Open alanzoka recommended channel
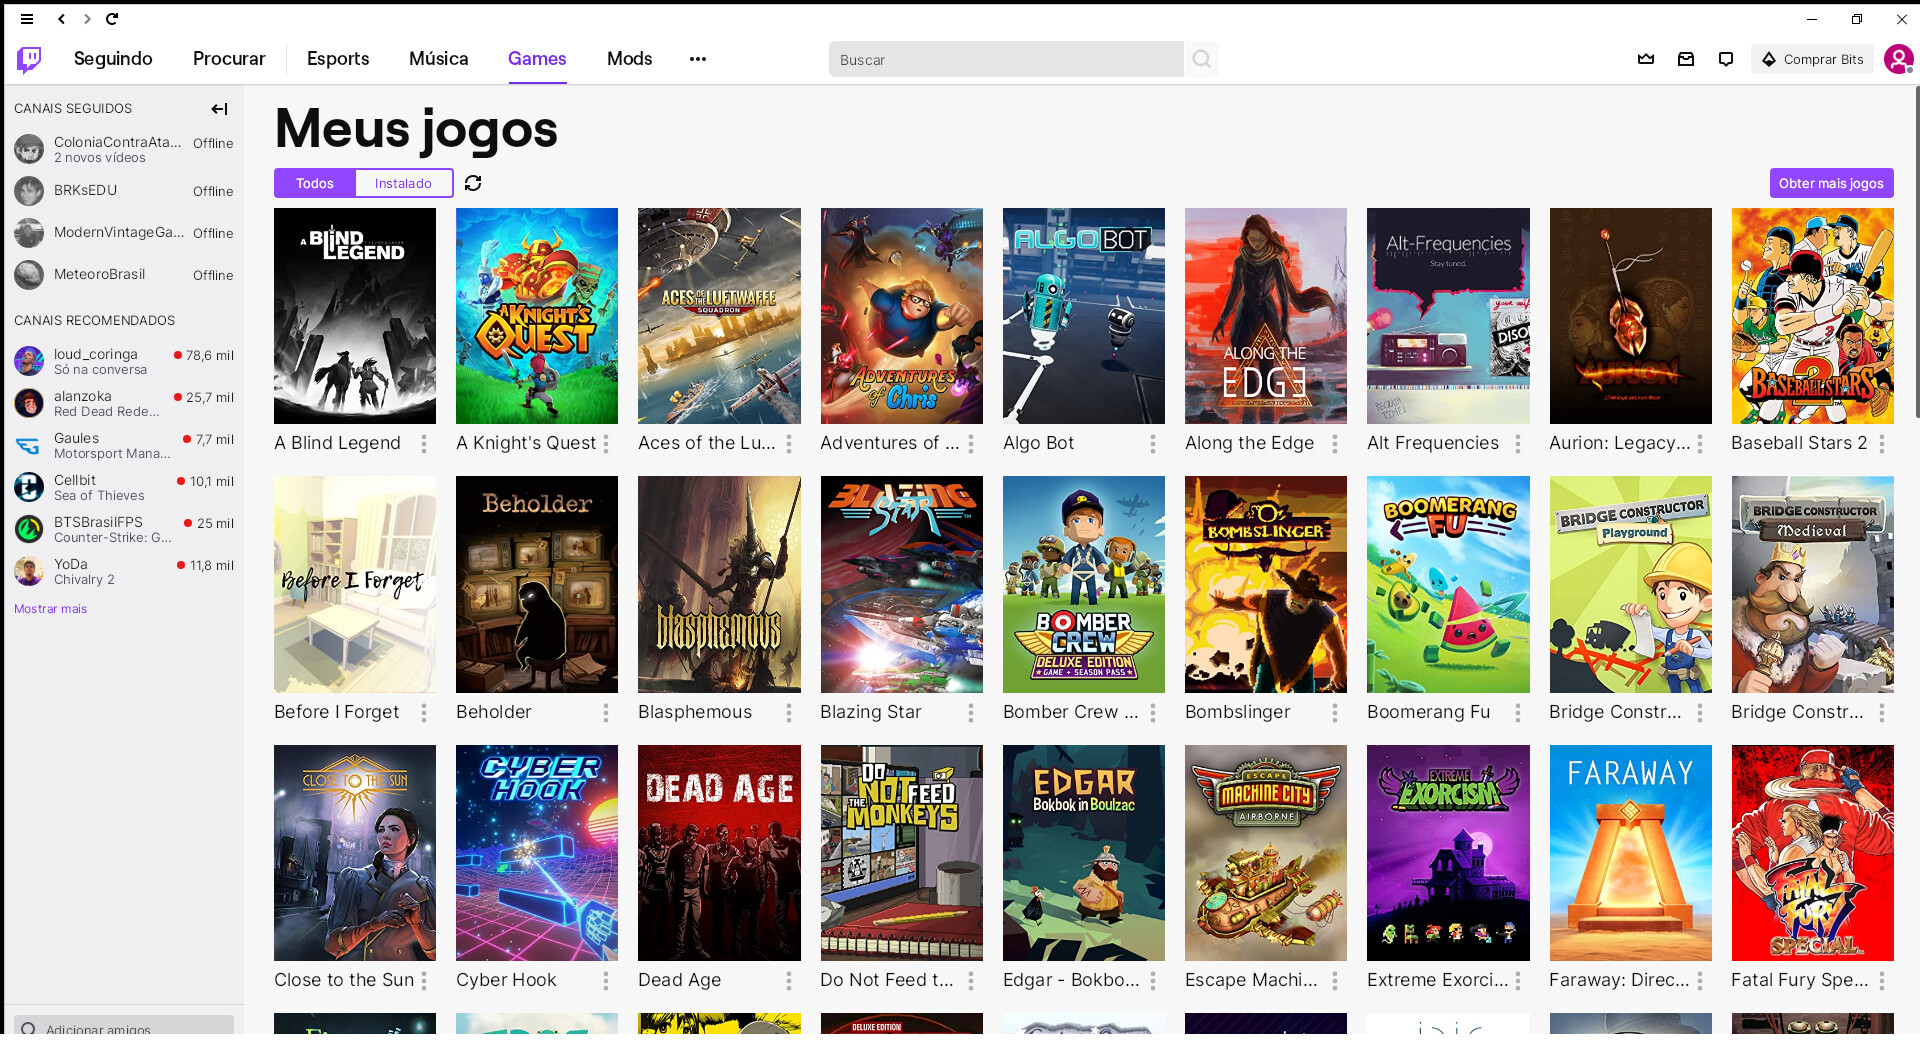The image size is (1920, 1053). (x=124, y=403)
